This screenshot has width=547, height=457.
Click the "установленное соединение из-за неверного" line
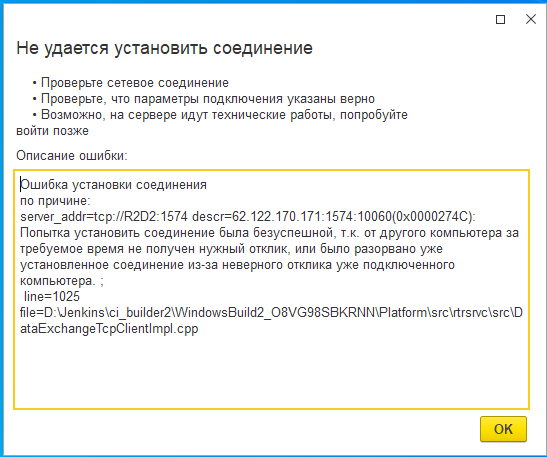237,265
